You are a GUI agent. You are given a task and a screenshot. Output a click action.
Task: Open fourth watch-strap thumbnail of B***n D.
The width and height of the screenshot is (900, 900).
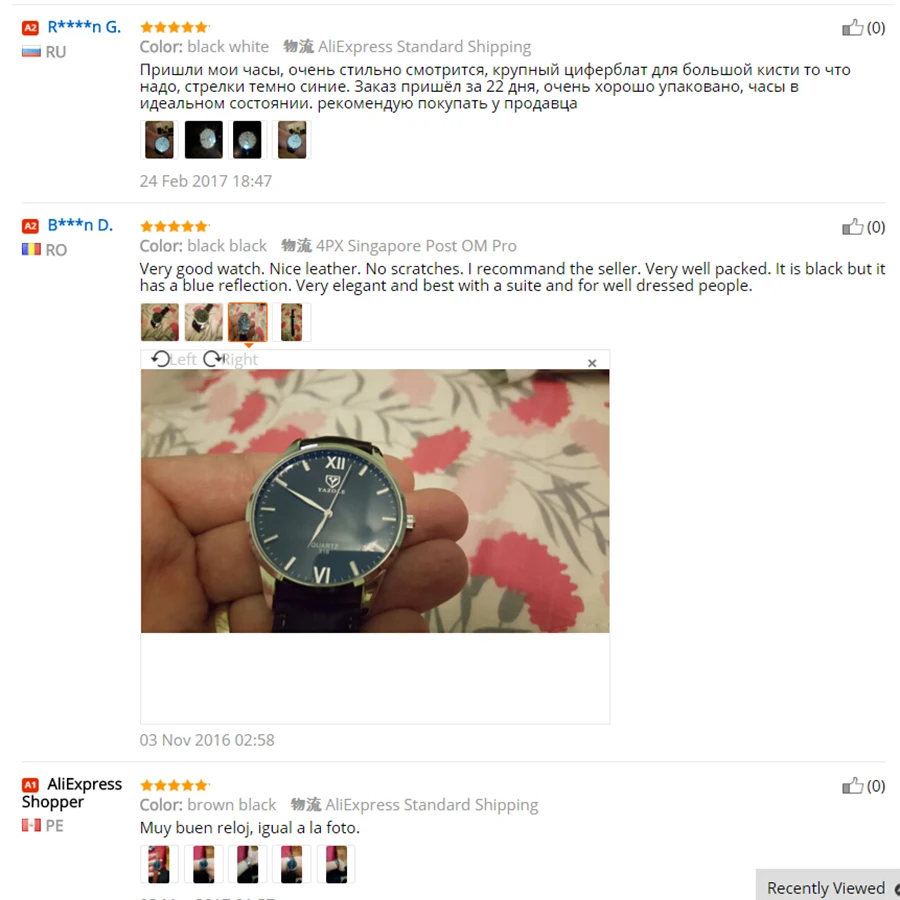[x=292, y=322]
